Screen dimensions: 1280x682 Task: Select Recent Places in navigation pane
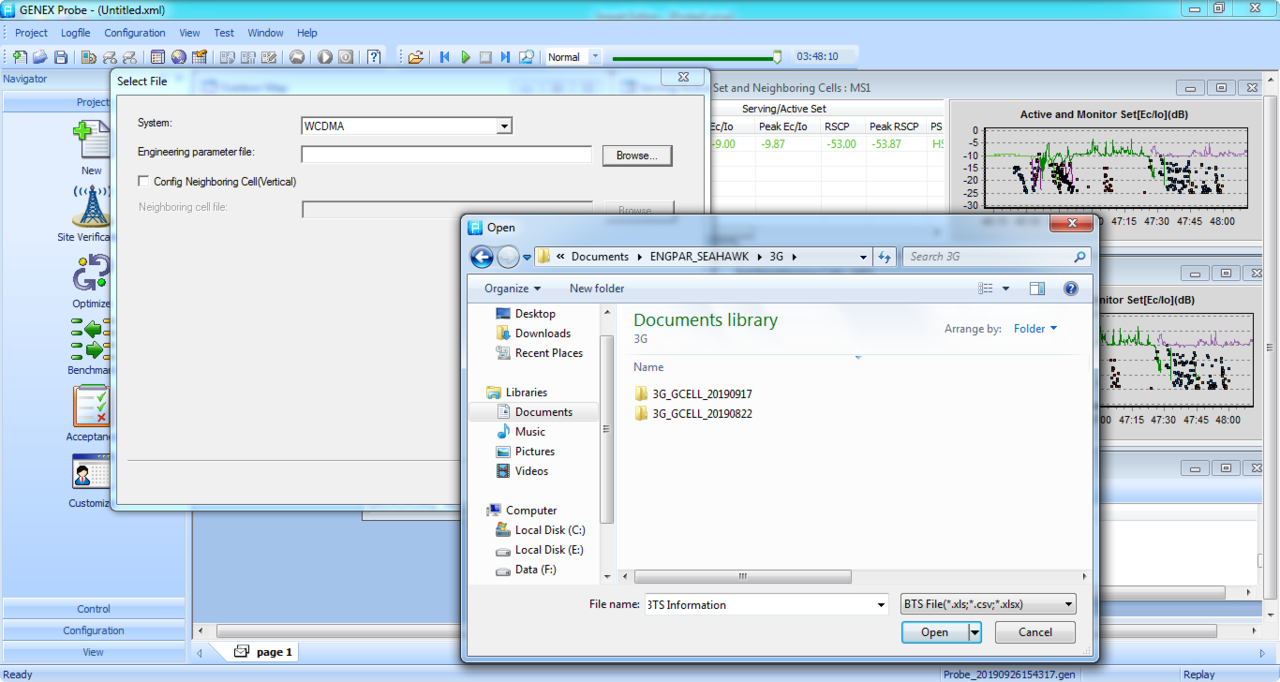(x=539, y=353)
